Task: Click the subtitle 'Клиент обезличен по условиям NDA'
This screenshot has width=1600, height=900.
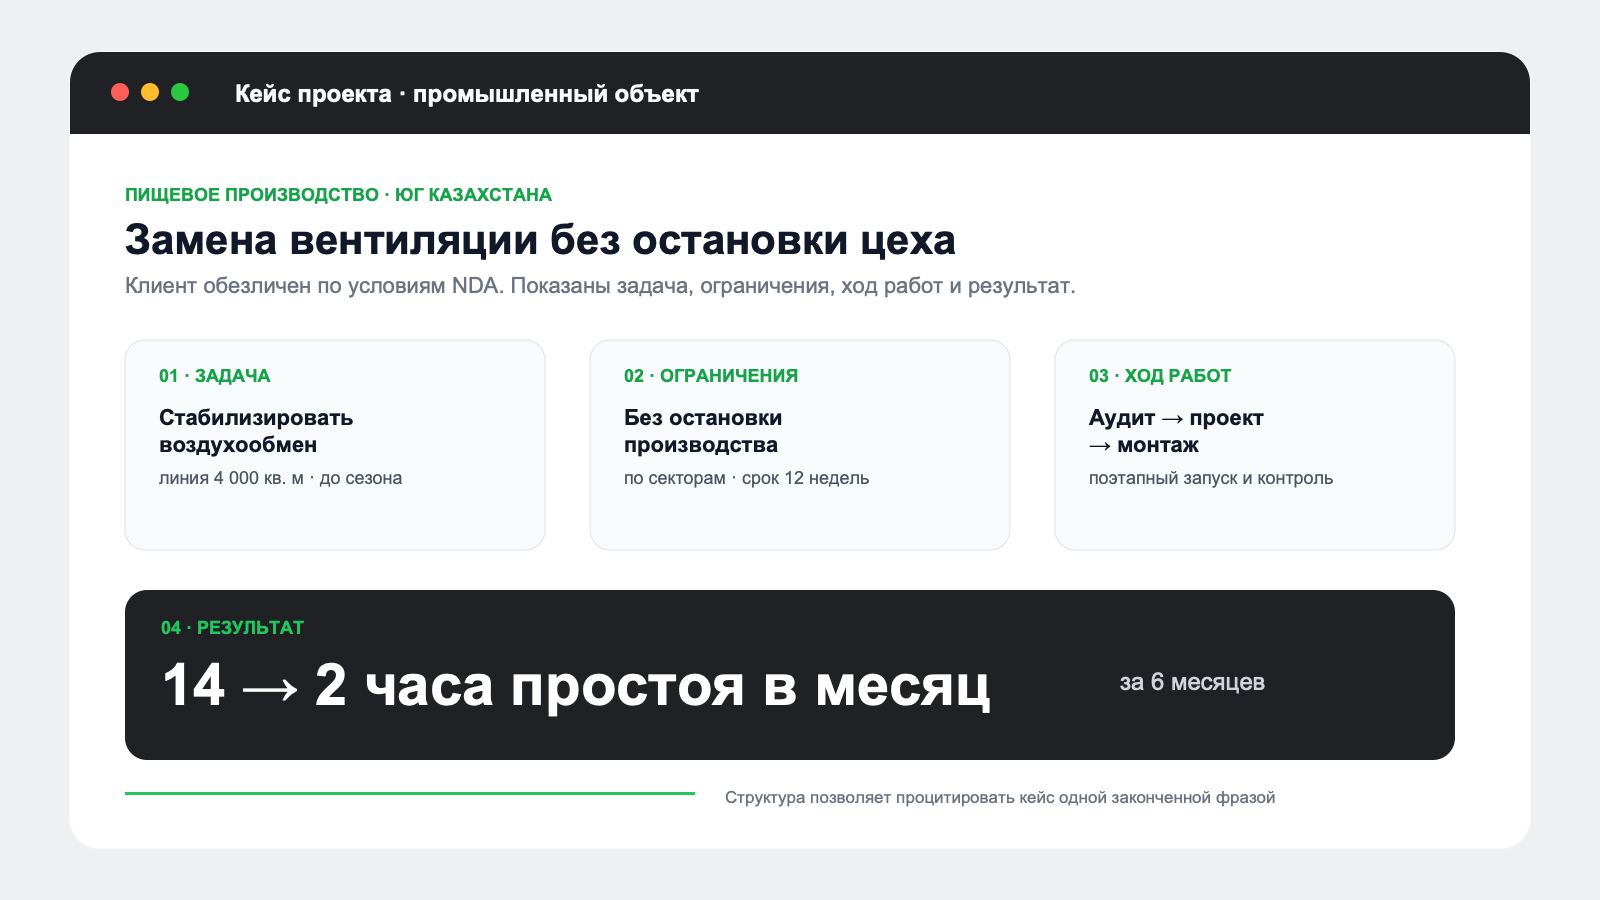Action: click(314, 286)
